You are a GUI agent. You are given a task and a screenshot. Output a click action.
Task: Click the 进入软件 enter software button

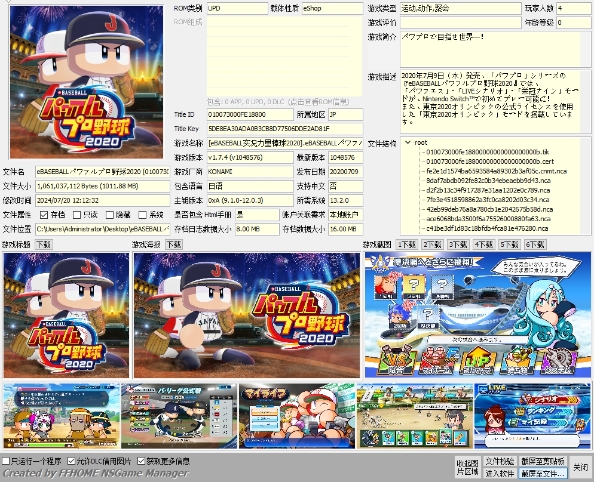pos(500,473)
